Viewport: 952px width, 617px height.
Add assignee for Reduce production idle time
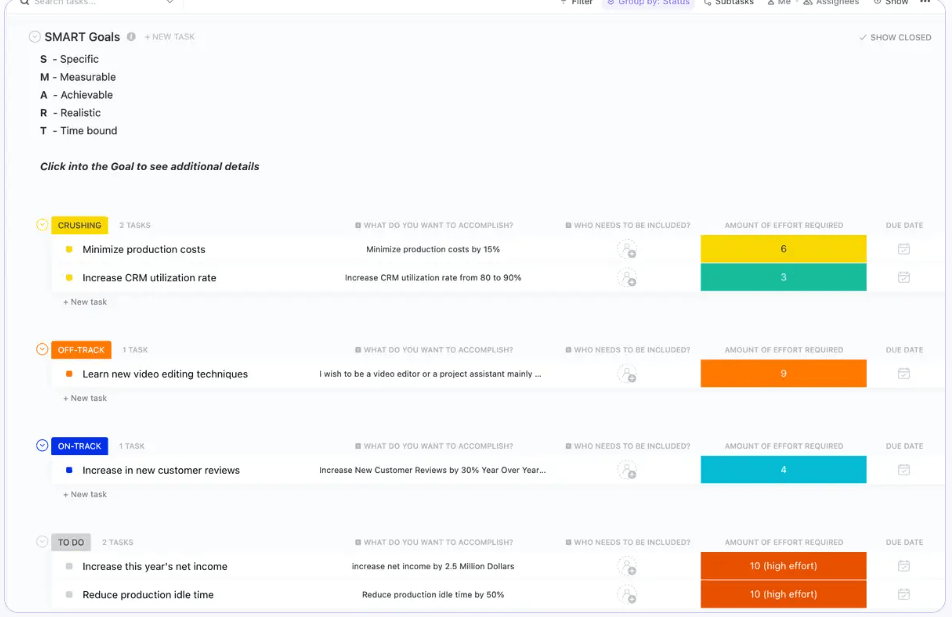(627, 595)
